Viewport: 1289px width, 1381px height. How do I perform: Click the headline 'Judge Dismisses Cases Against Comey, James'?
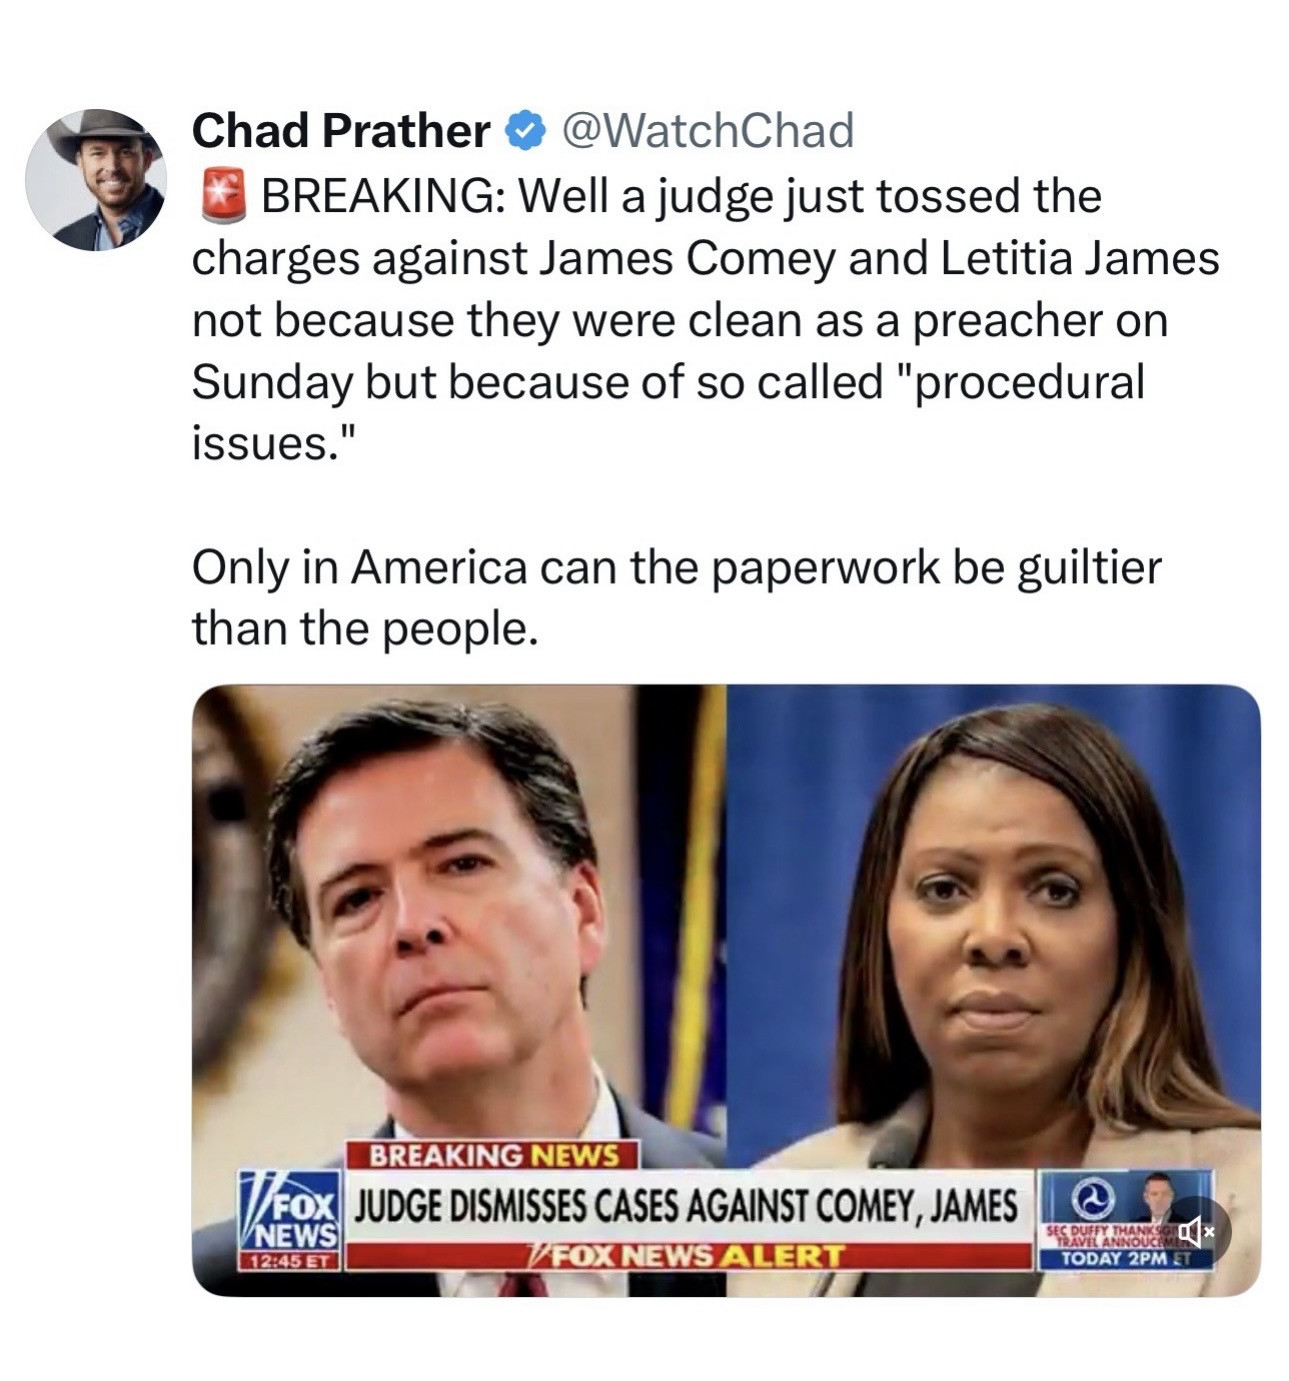click(687, 1206)
